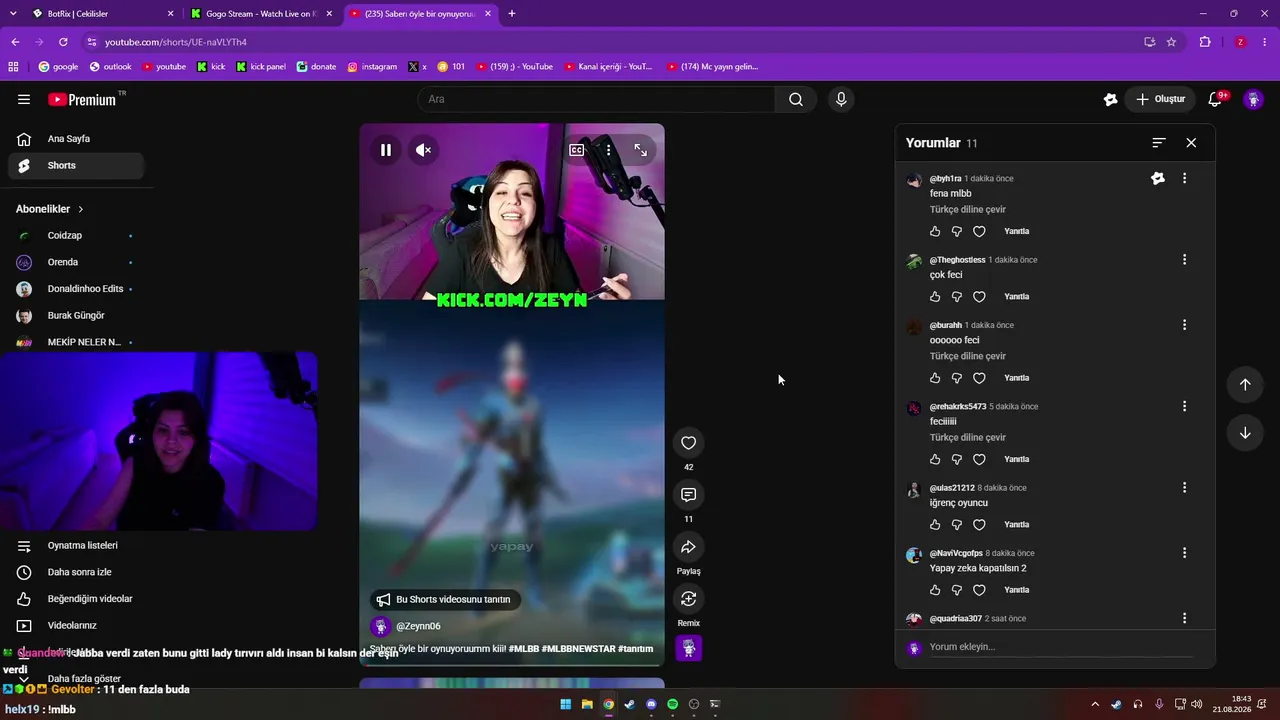
Task: Open three-dot menu for @burahh comment
Action: click(x=1185, y=325)
